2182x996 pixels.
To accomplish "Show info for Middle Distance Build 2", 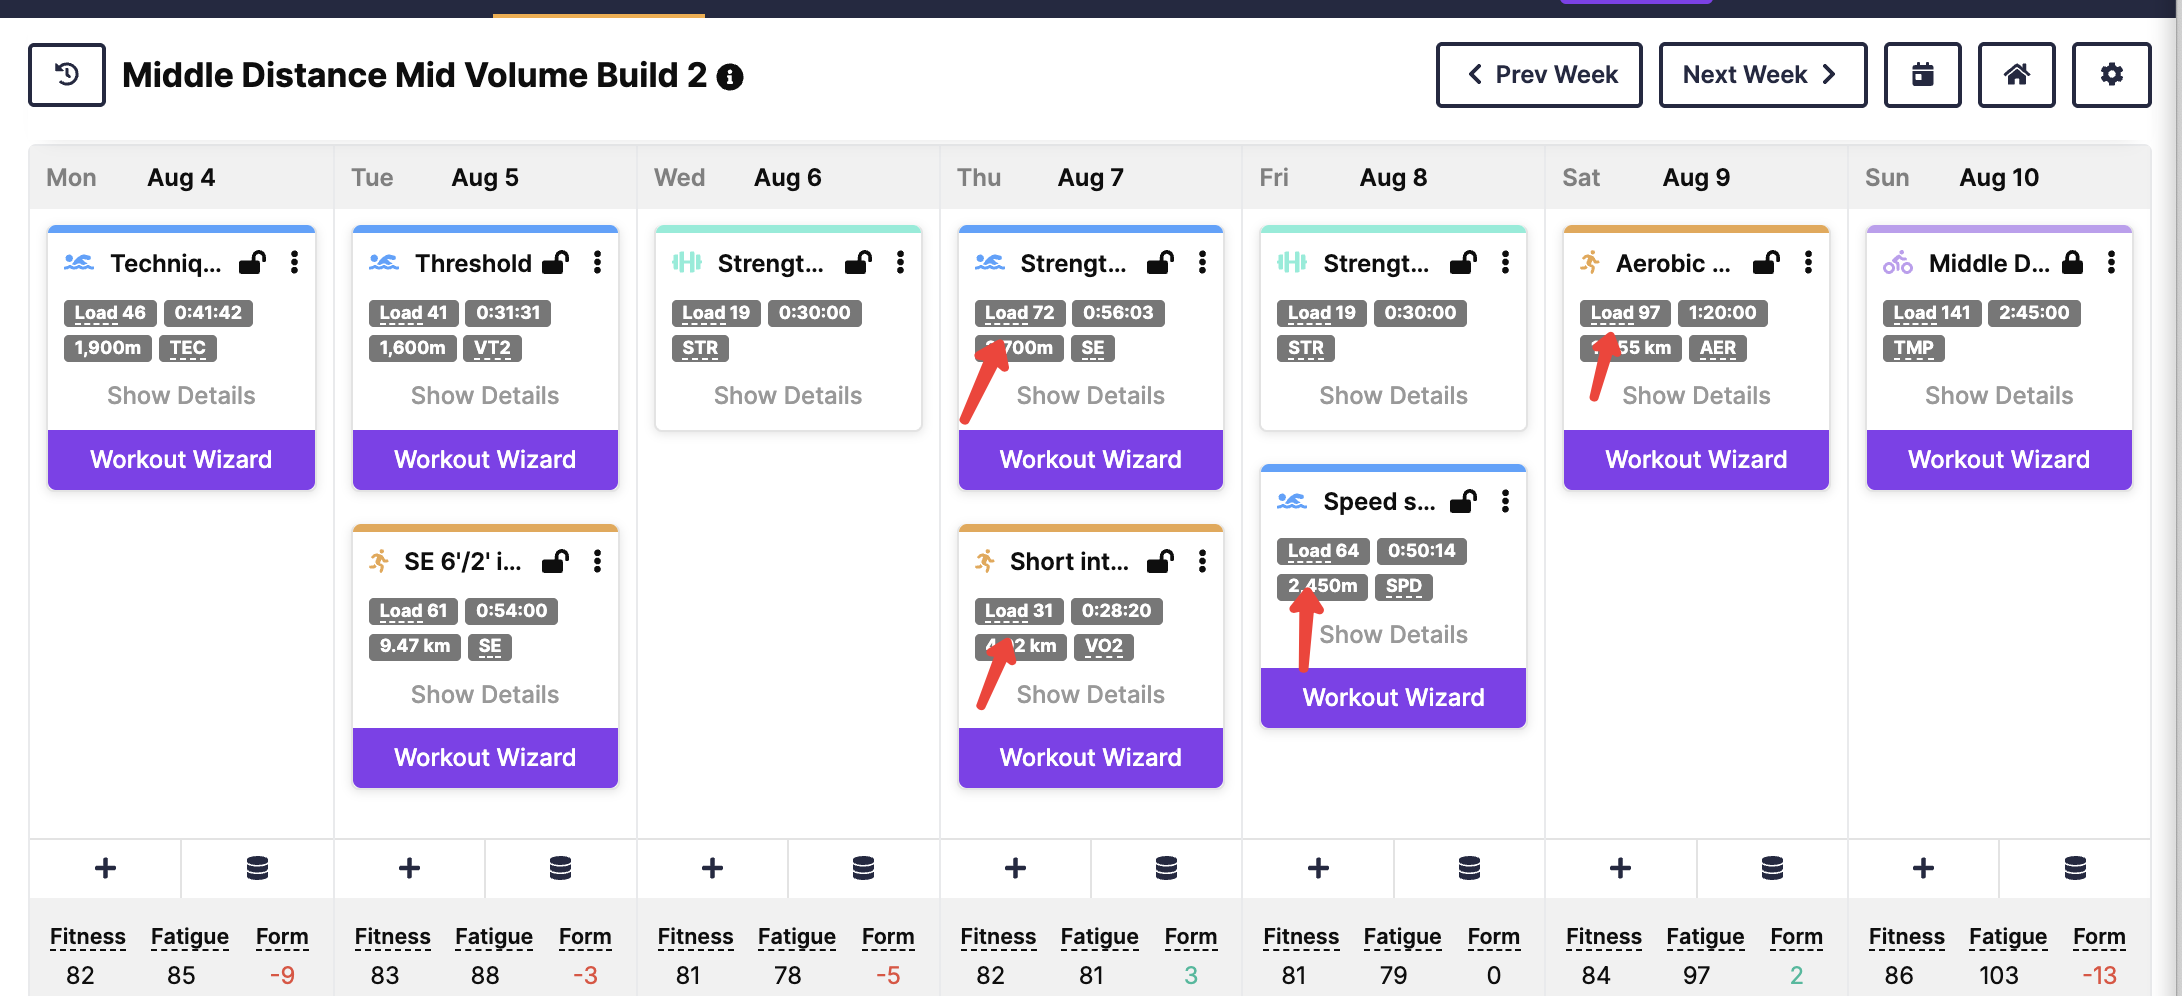I will (730, 77).
